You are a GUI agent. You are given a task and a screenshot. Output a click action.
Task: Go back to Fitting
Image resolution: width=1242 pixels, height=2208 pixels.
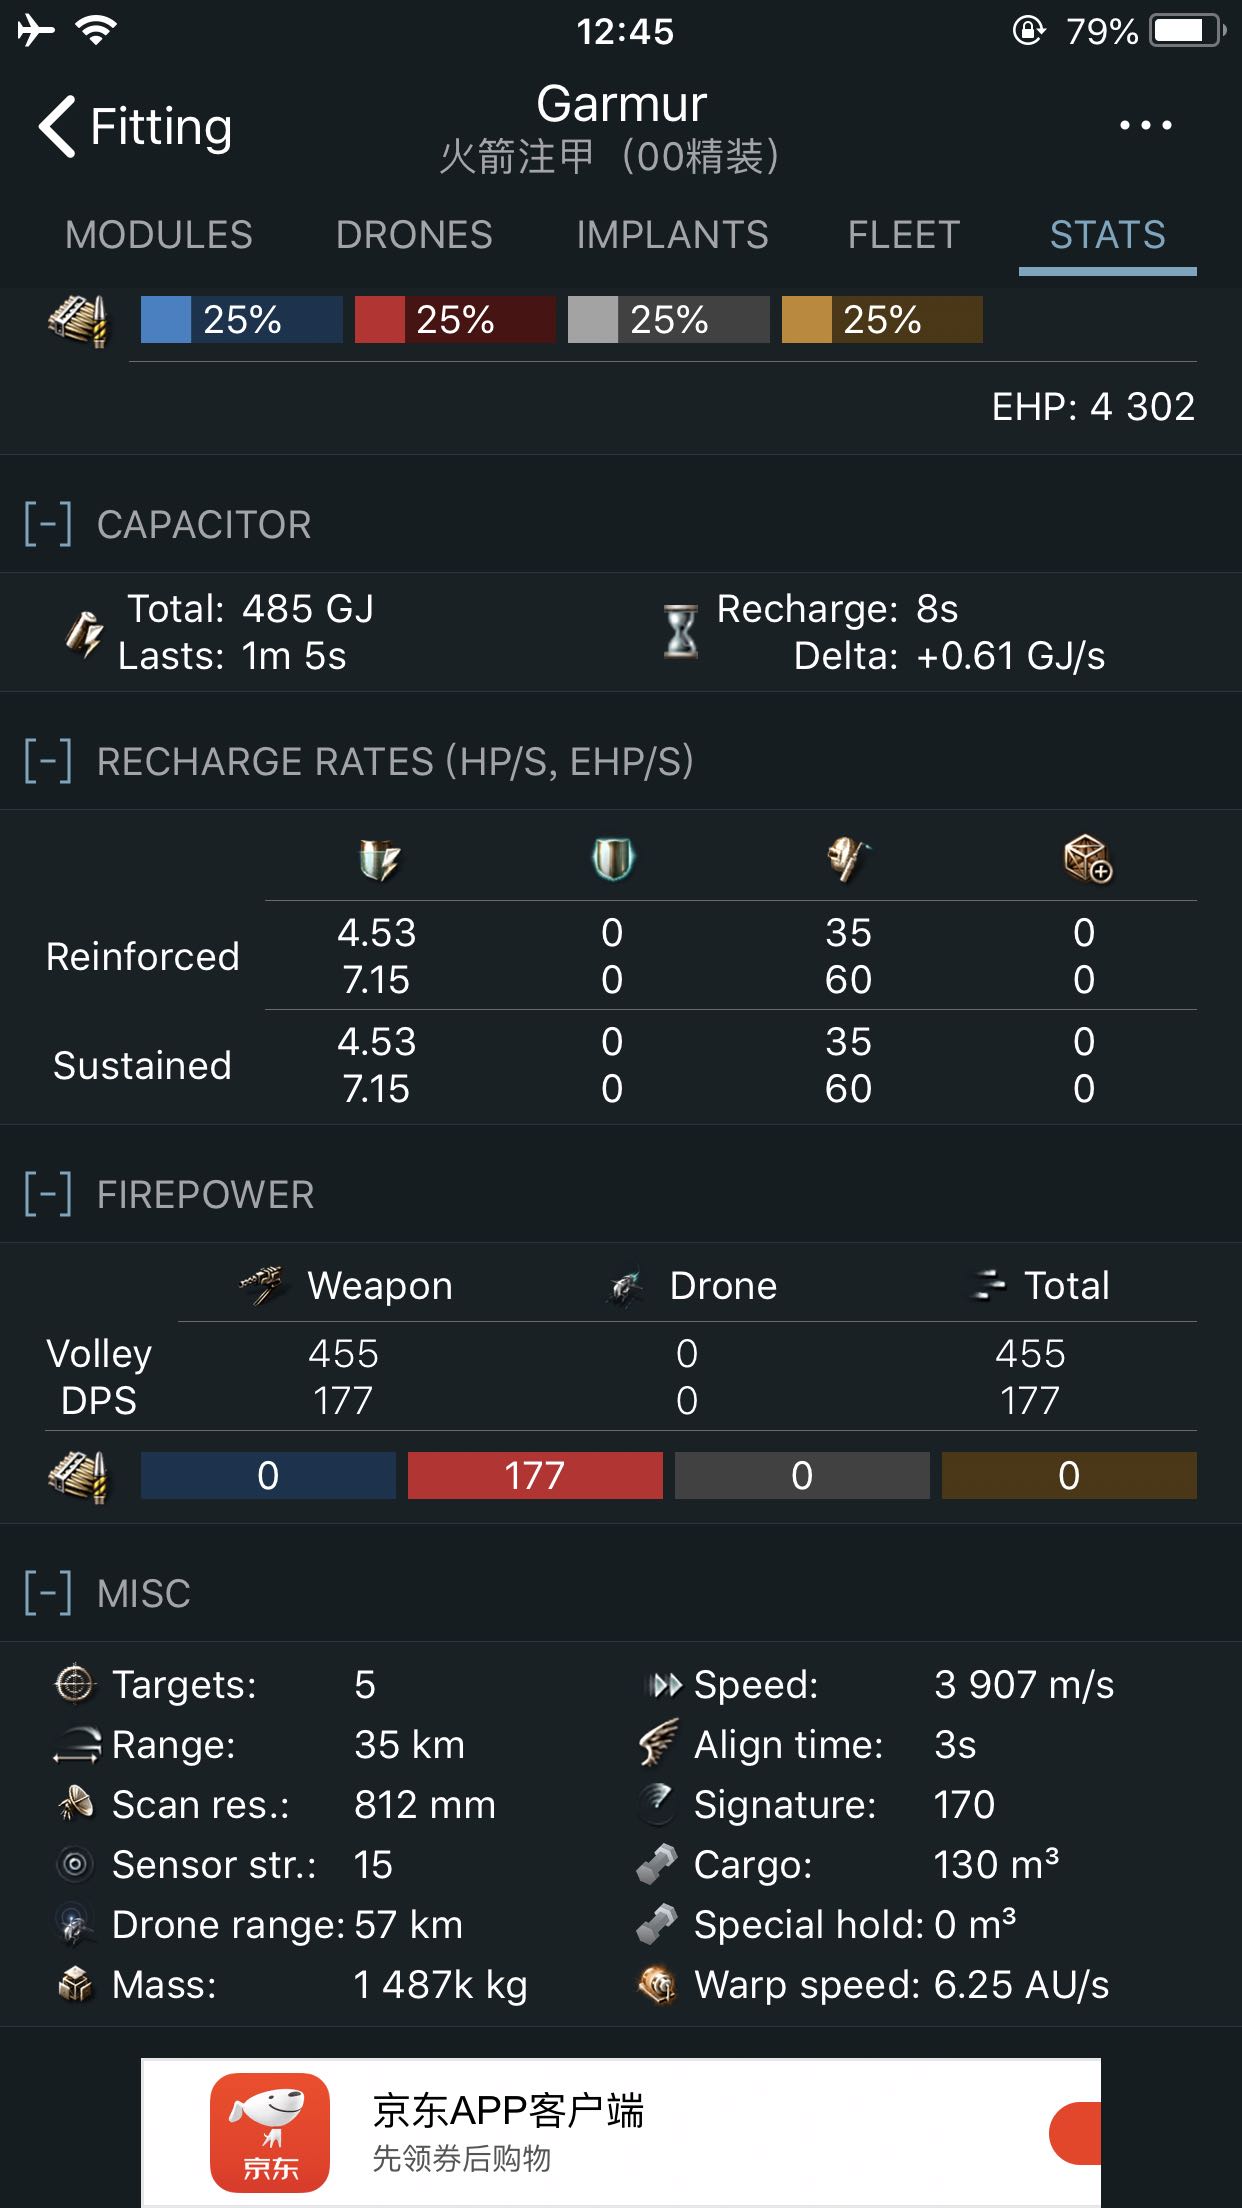135,127
